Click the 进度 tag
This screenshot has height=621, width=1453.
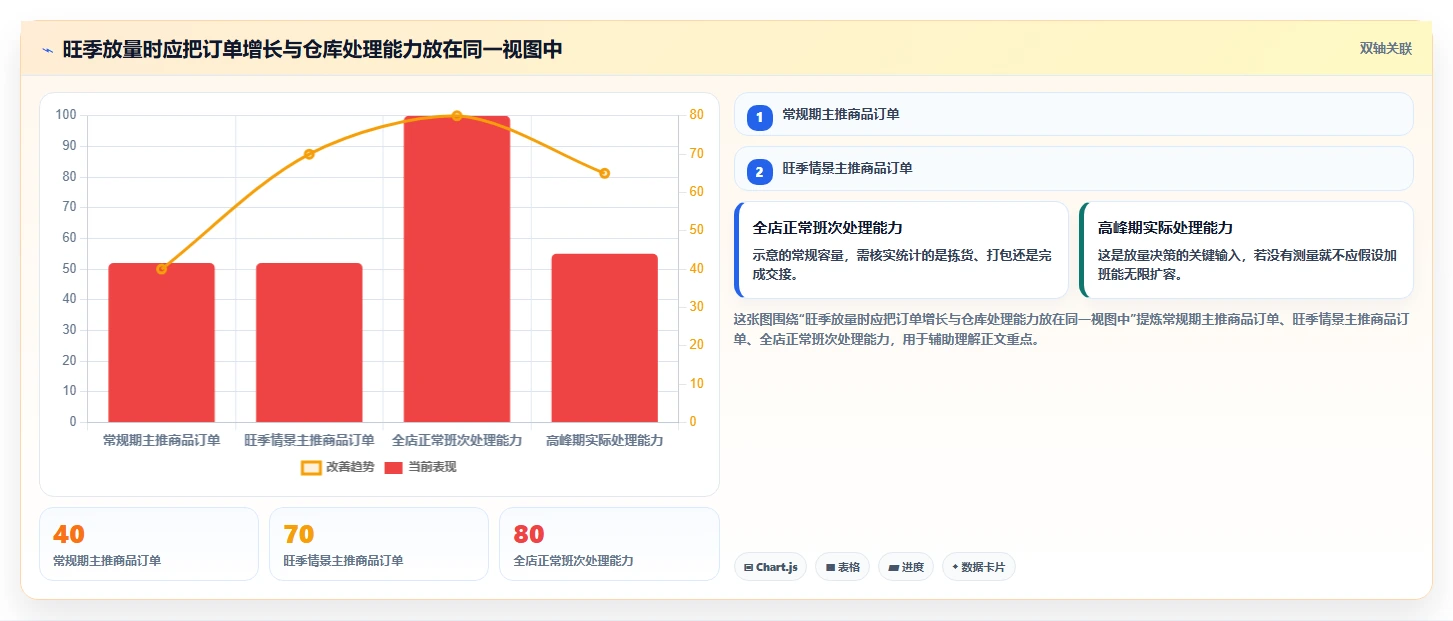[x=906, y=567]
